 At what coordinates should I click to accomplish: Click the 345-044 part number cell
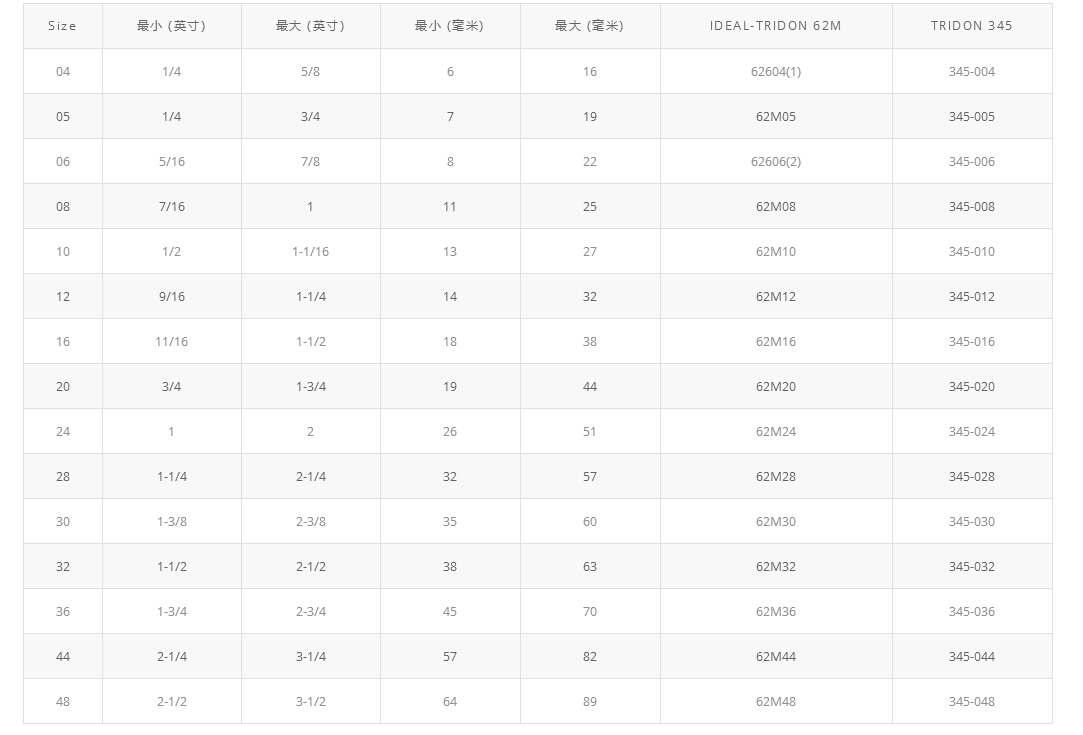pyautogui.click(x=971, y=657)
